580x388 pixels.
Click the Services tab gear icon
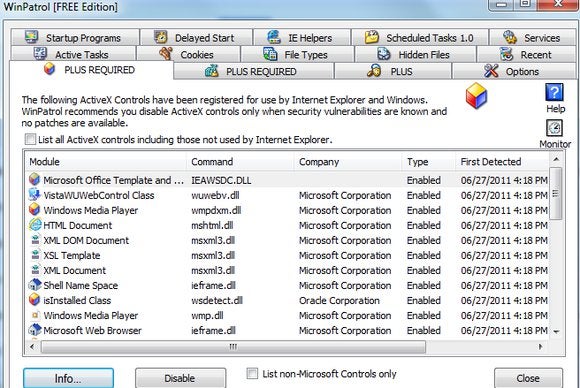(510, 37)
